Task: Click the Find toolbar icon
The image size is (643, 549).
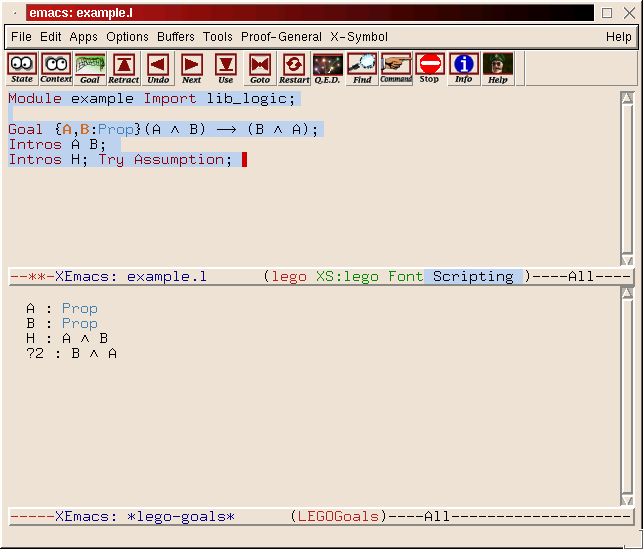Action: tap(362, 68)
